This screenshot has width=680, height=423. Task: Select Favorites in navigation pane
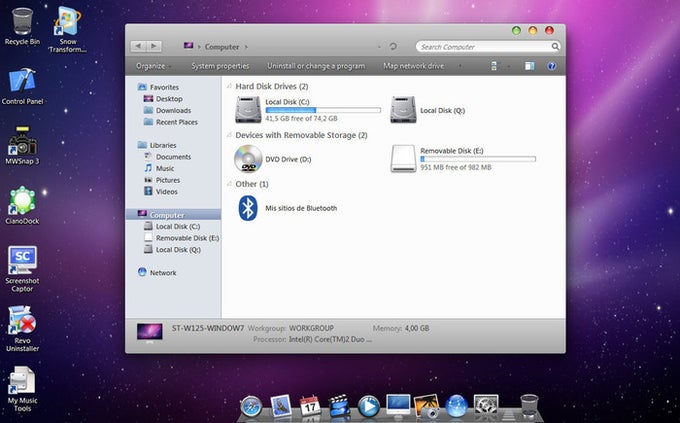[x=164, y=87]
